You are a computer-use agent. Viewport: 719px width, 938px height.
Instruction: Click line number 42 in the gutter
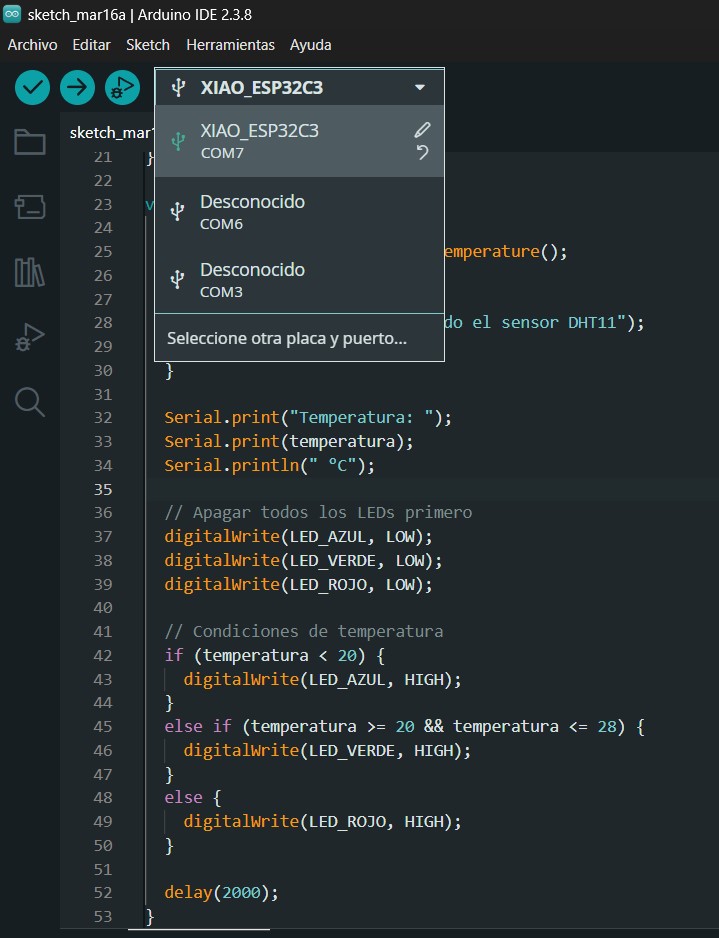[103, 655]
